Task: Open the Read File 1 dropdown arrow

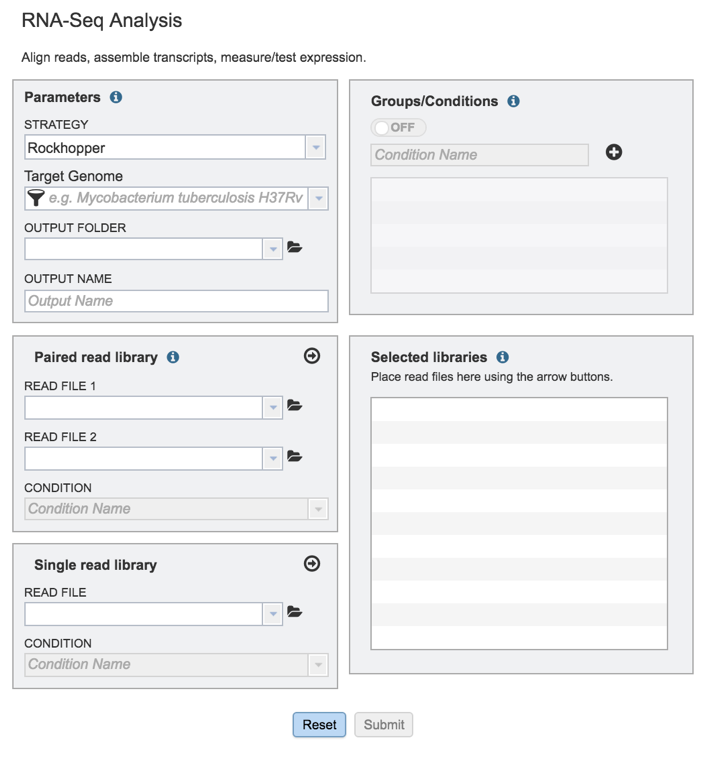Action: point(273,407)
